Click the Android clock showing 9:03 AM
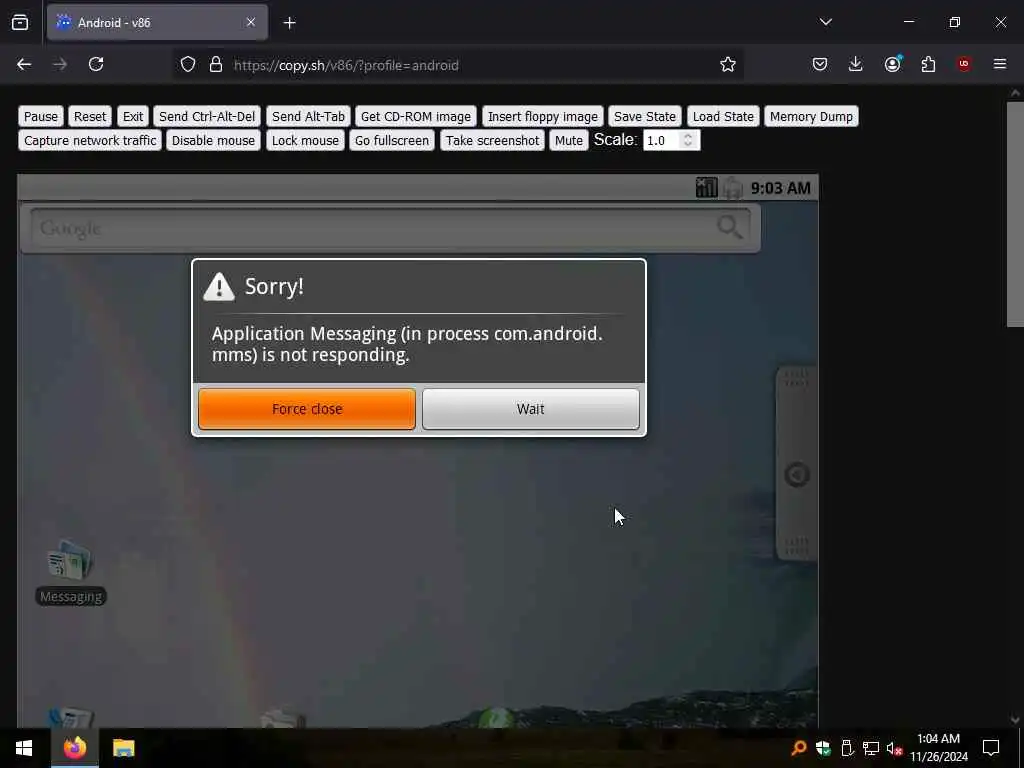Screen dimensions: 1024x768 click(780, 188)
